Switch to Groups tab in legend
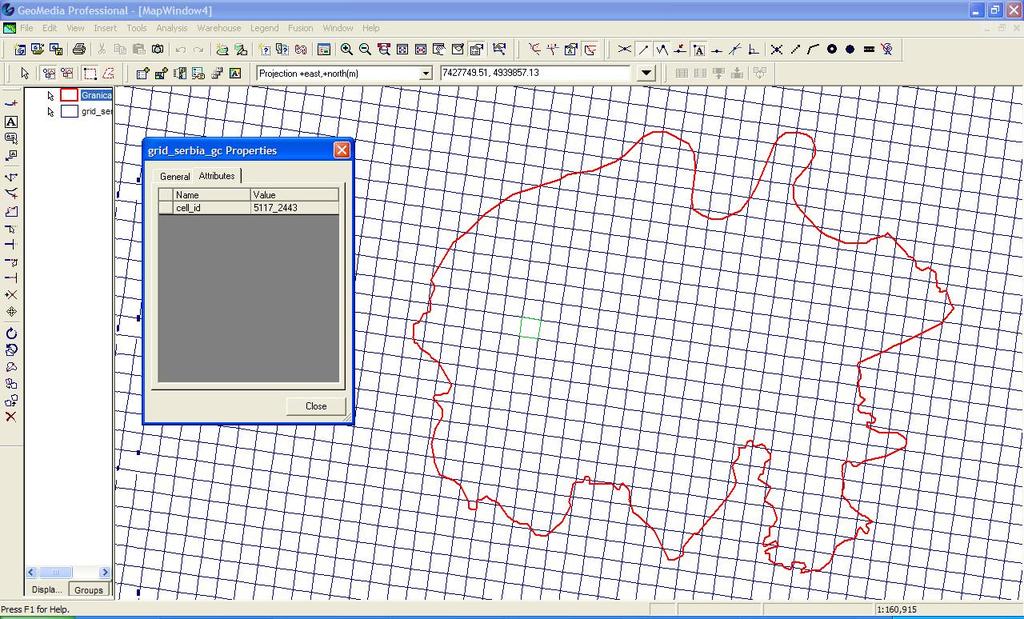This screenshot has width=1024, height=619. [x=88, y=590]
